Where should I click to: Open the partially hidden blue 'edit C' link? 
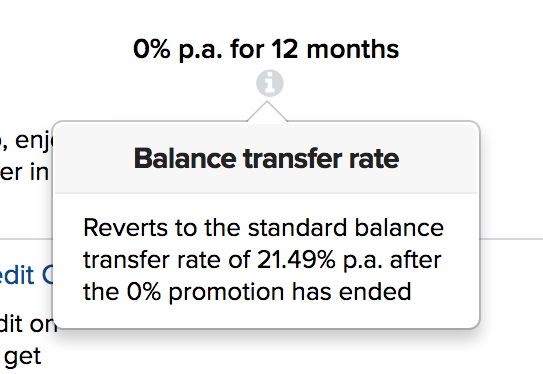tap(26, 275)
